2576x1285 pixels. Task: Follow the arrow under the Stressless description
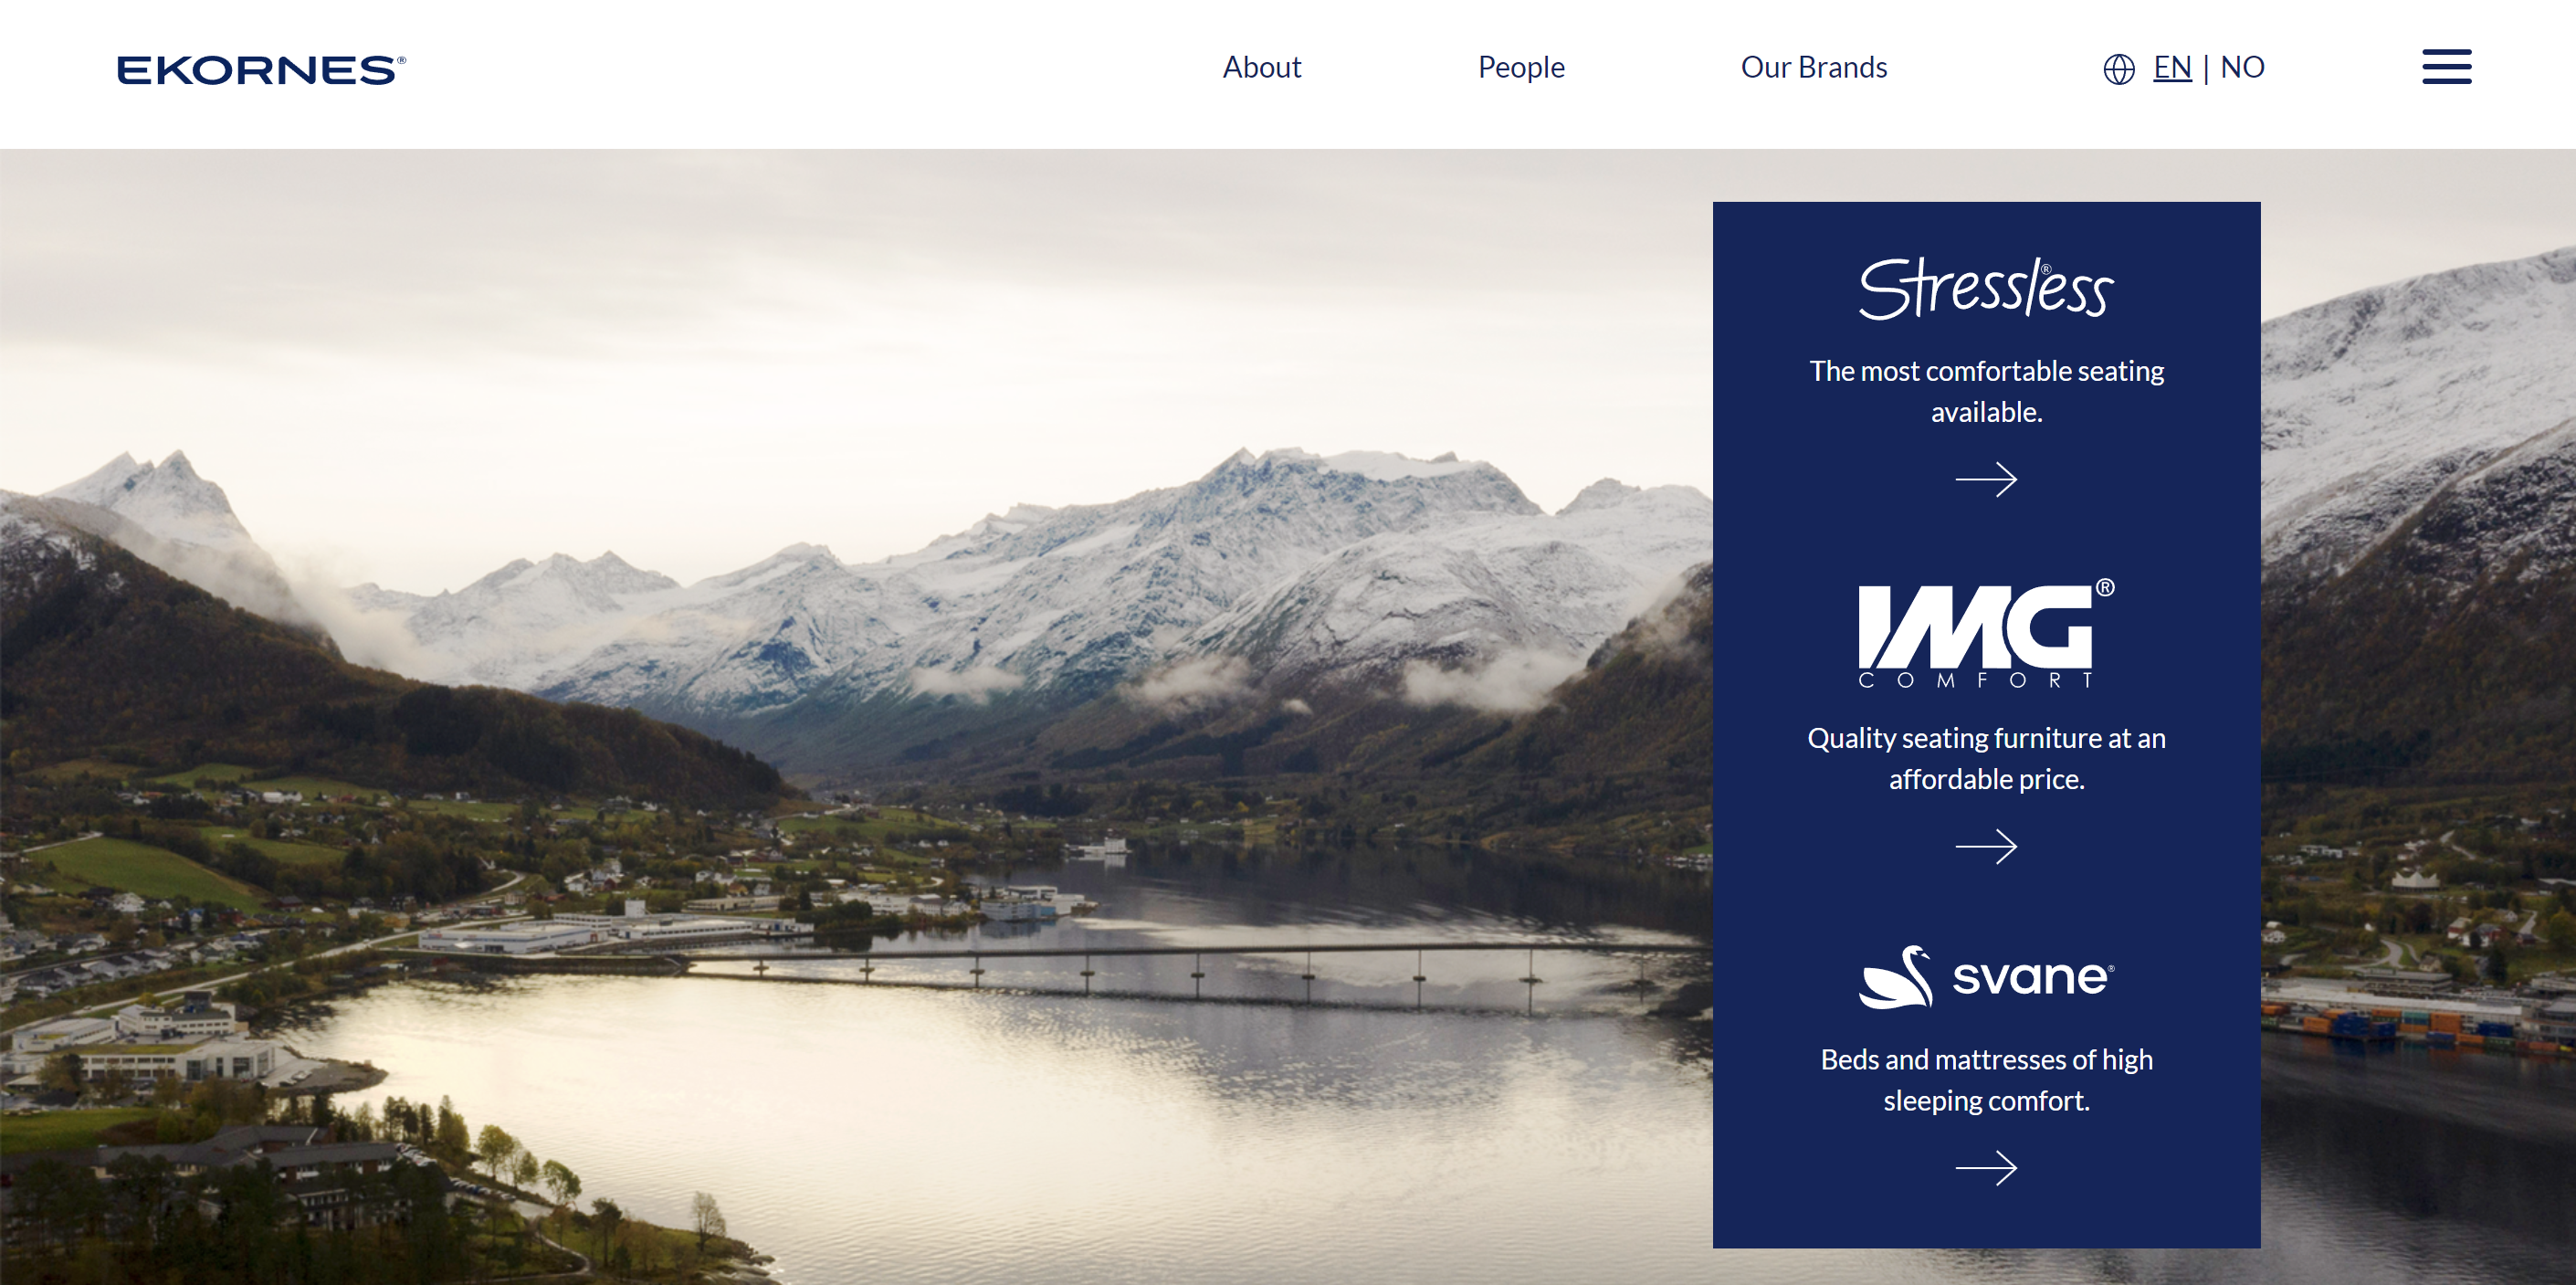click(x=1986, y=479)
